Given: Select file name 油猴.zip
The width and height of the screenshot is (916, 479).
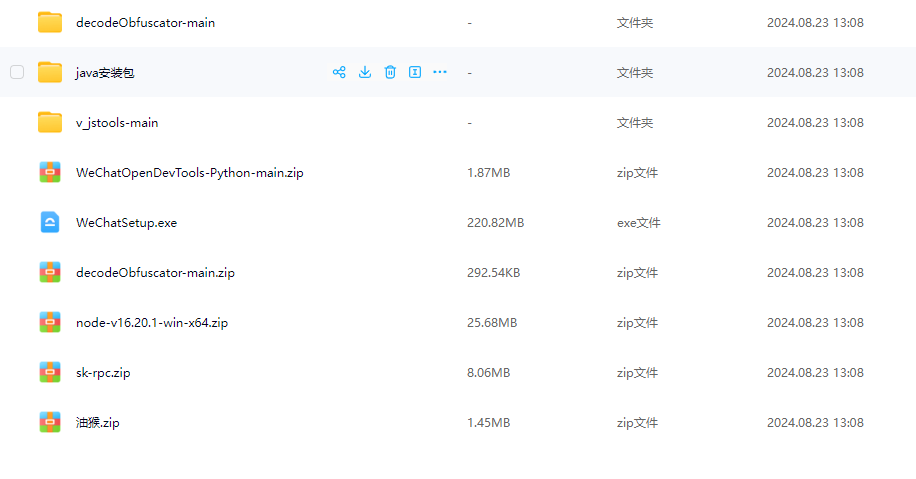Looking at the screenshot, I should click(98, 423).
